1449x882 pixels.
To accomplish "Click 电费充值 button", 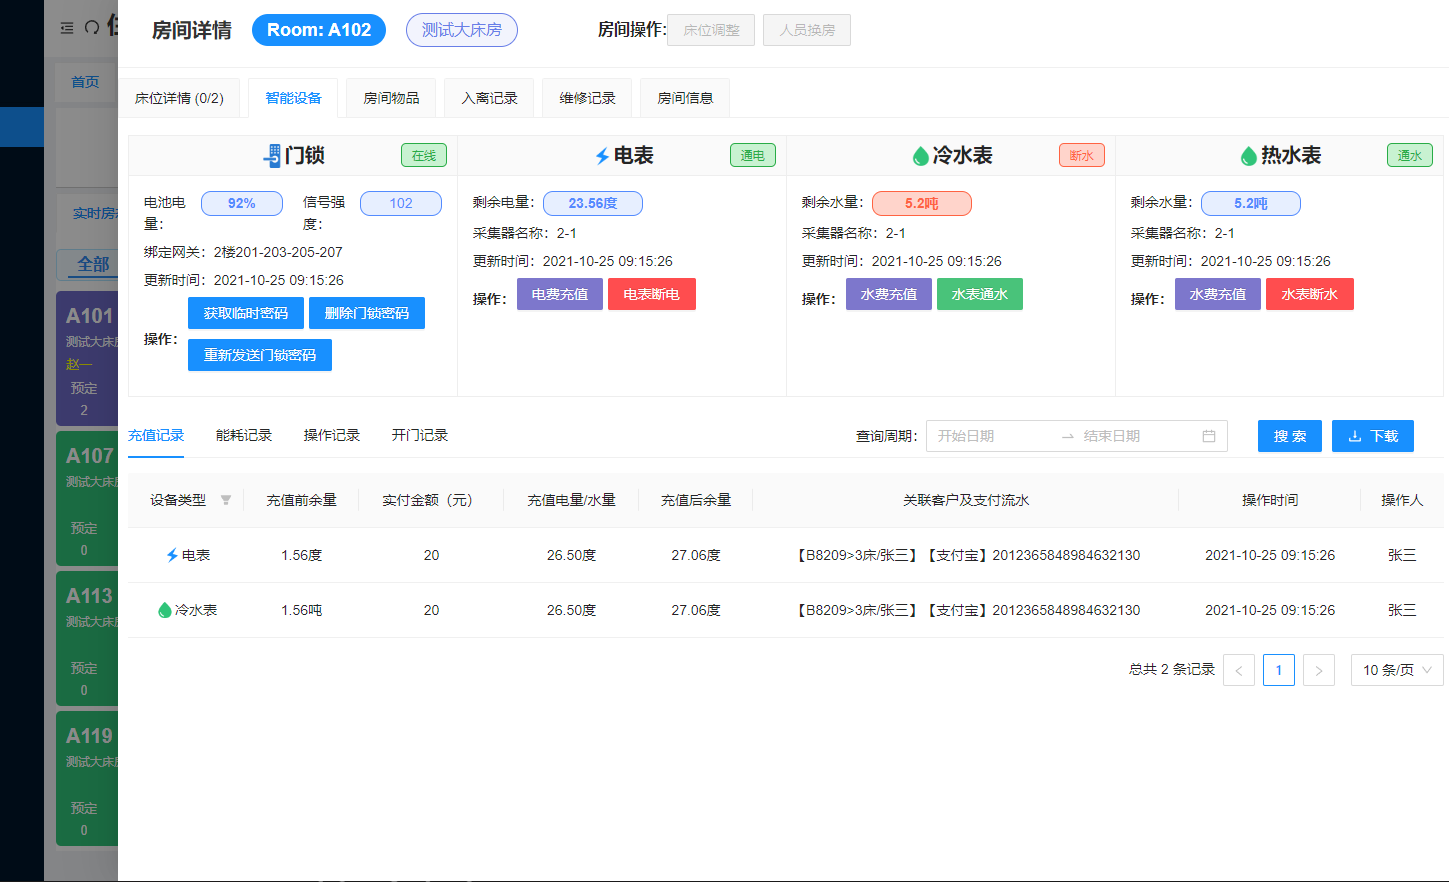I will click(x=560, y=294).
